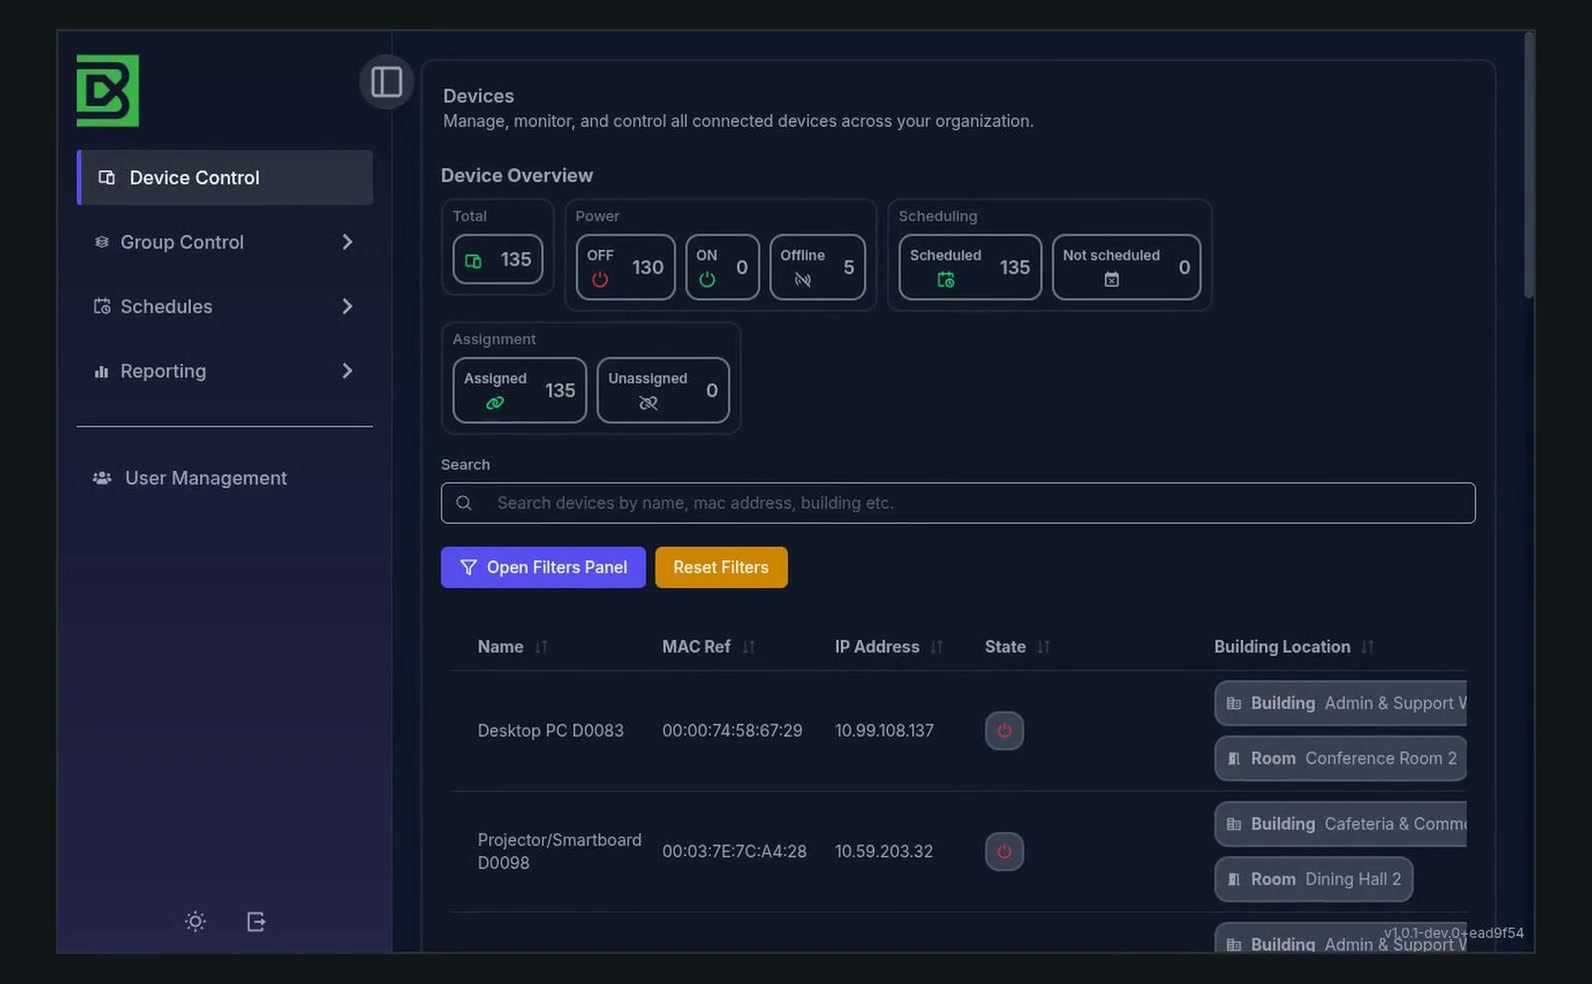The width and height of the screenshot is (1592, 984).
Task: Go to User Management
Action: (x=225, y=478)
